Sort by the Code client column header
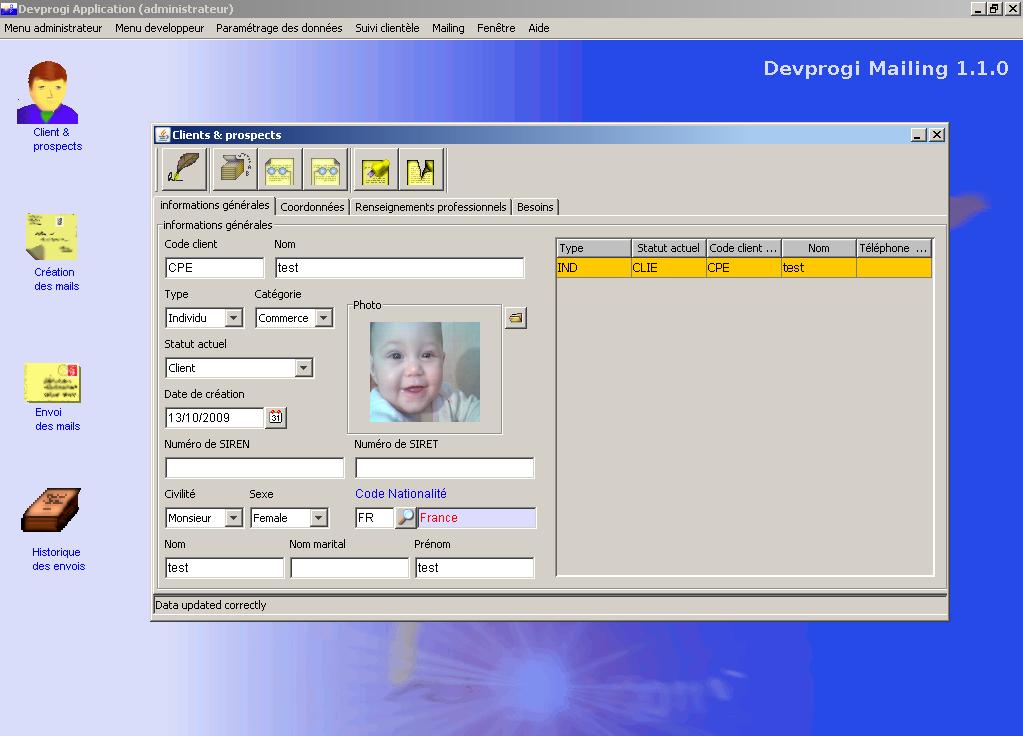 744,248
